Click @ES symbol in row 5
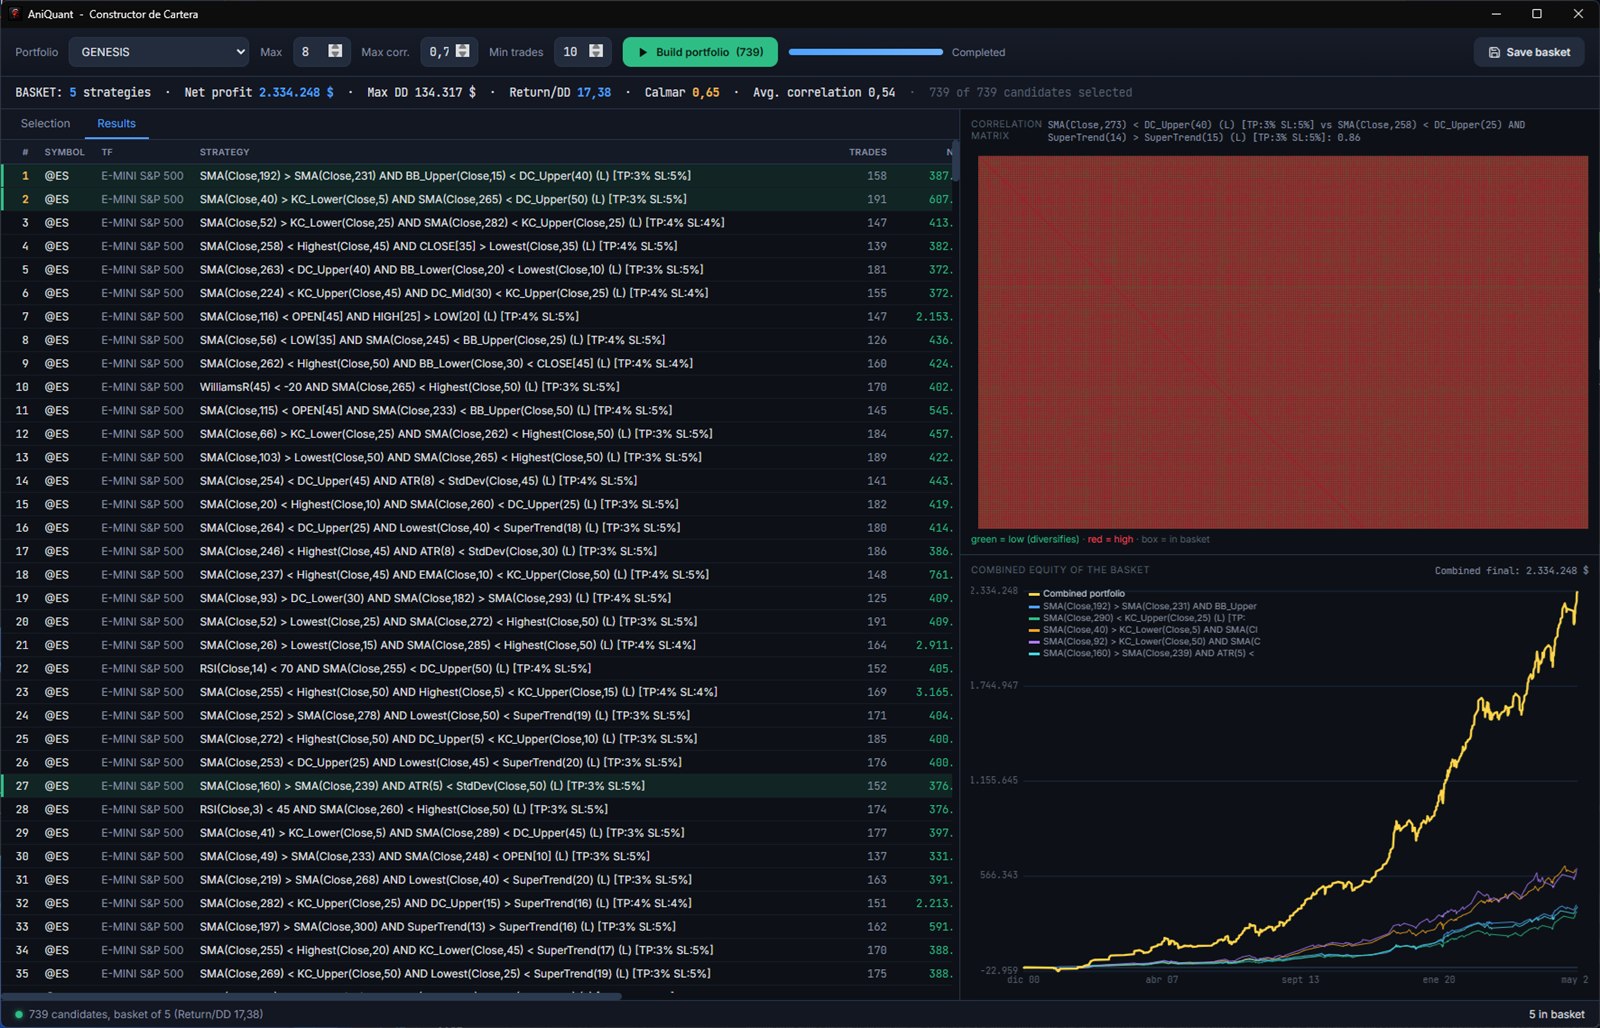Viewport: 1600px width, 1028px height. tap(57, 269)
